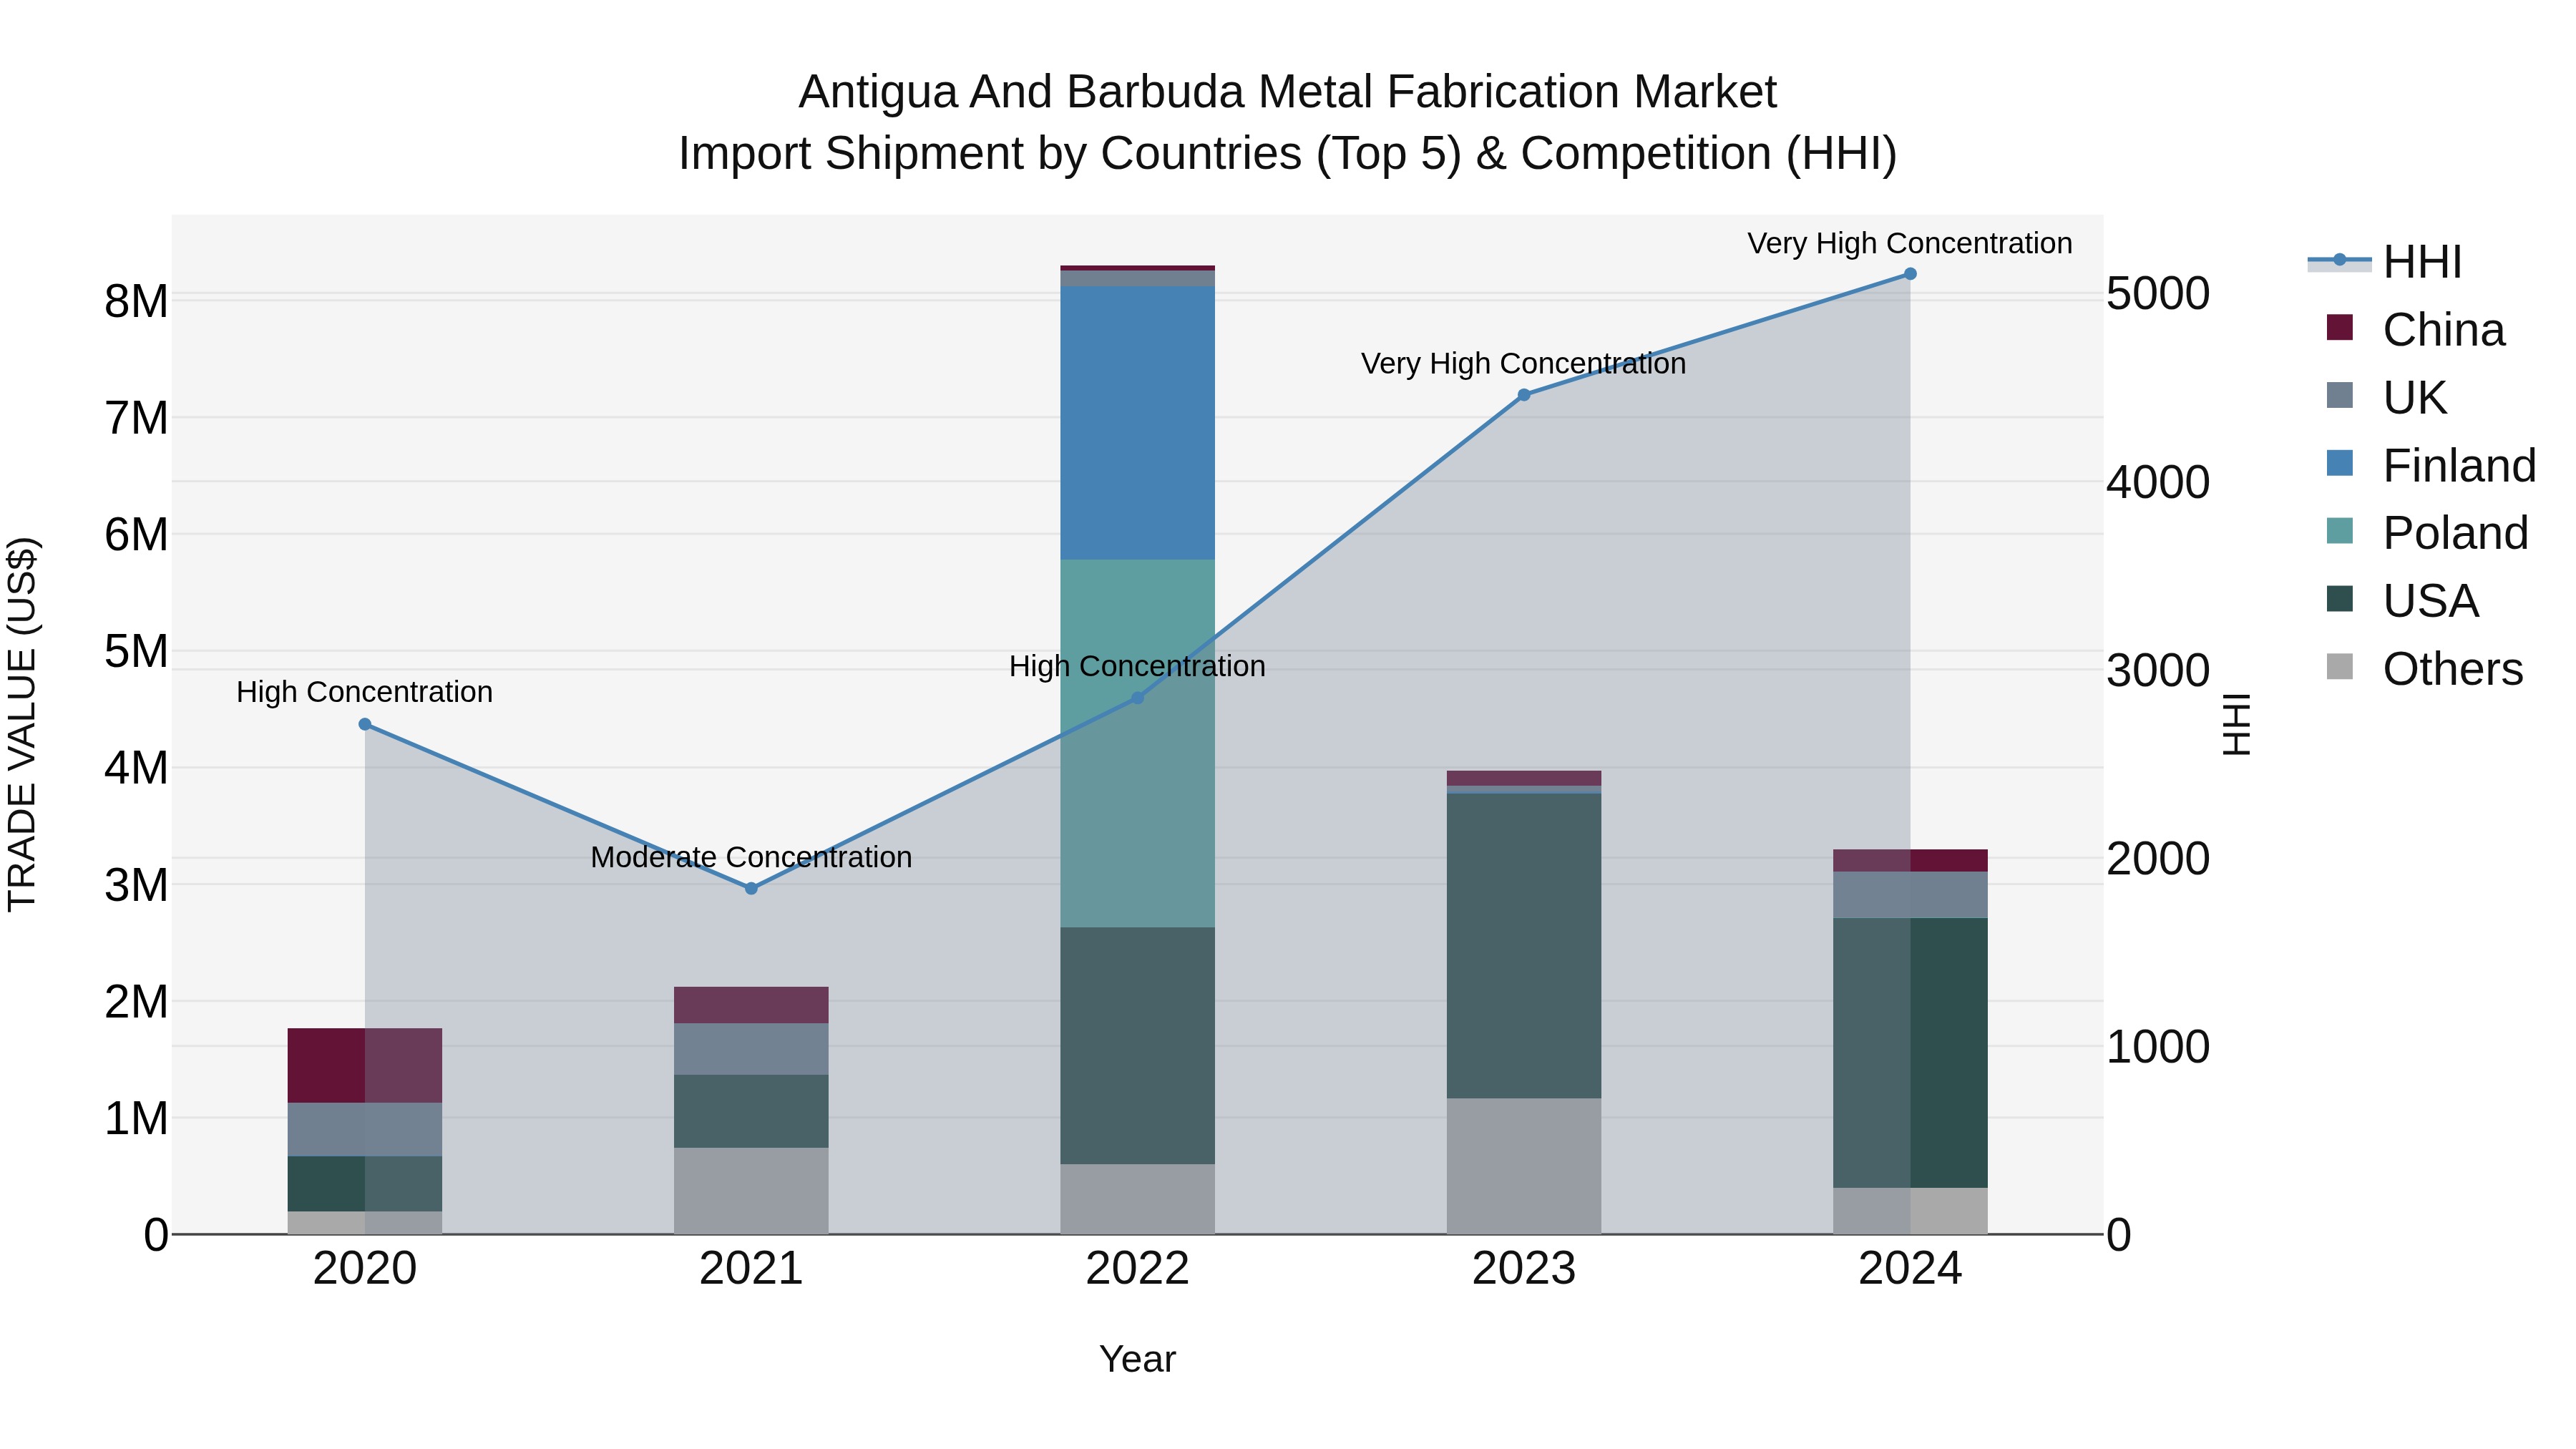
Task: Click 'High Concentration' label near 2022
Action: tap(1137, 666)
